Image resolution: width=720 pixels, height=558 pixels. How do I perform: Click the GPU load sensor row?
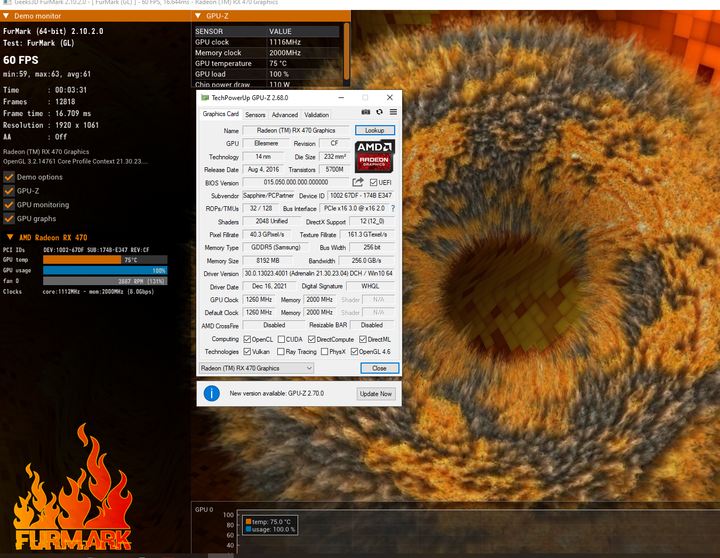267,74
